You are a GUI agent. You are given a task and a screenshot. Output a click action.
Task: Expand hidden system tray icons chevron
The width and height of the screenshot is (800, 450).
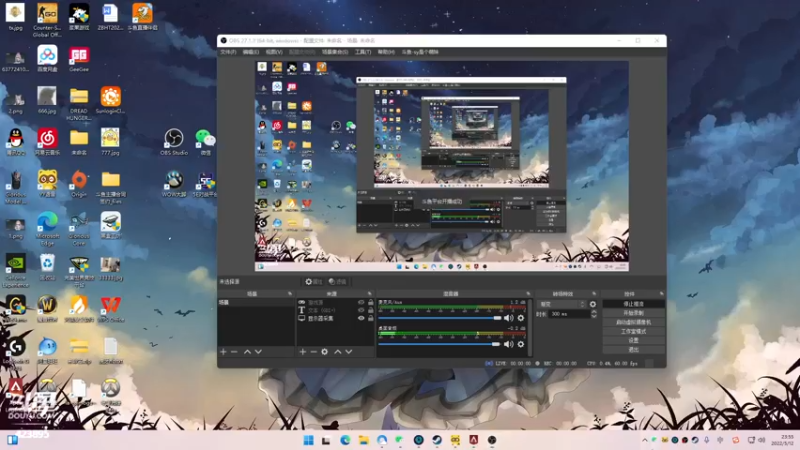click(644, 440)
